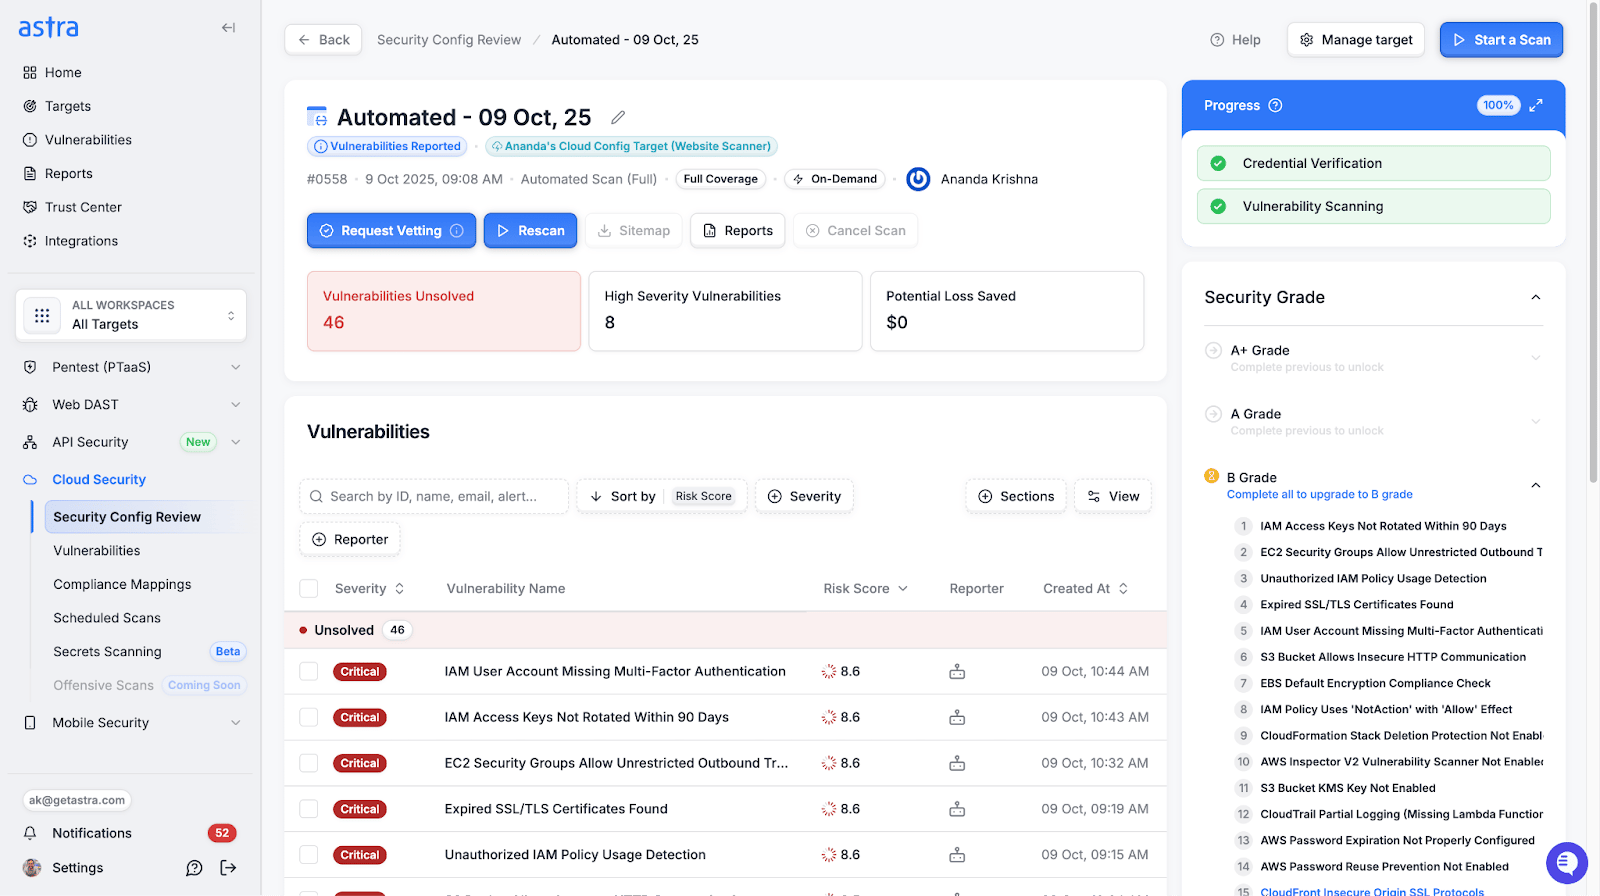Open the chat support bubble

[x=1567, y=863]
